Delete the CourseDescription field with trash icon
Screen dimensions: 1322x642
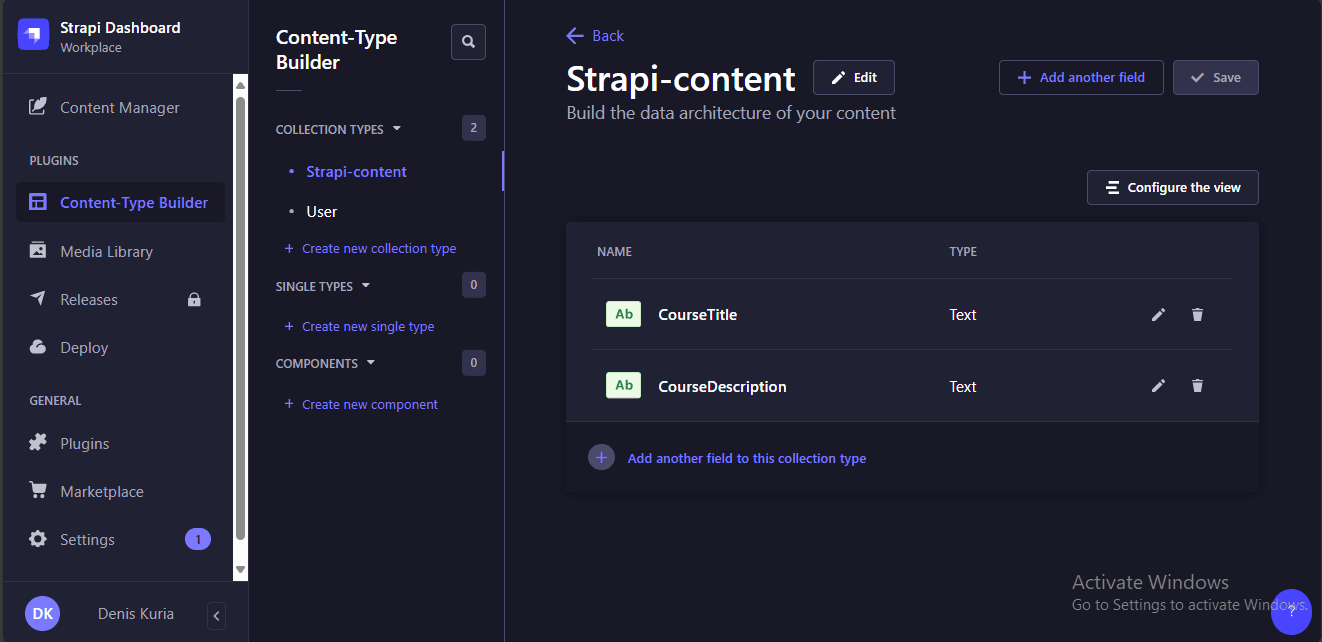point(1197,386)
